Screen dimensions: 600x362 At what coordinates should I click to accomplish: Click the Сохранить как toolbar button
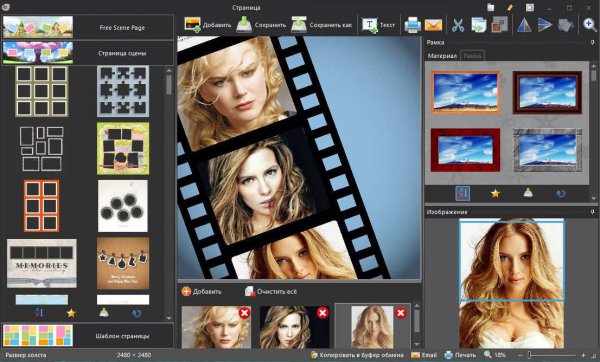321,25
